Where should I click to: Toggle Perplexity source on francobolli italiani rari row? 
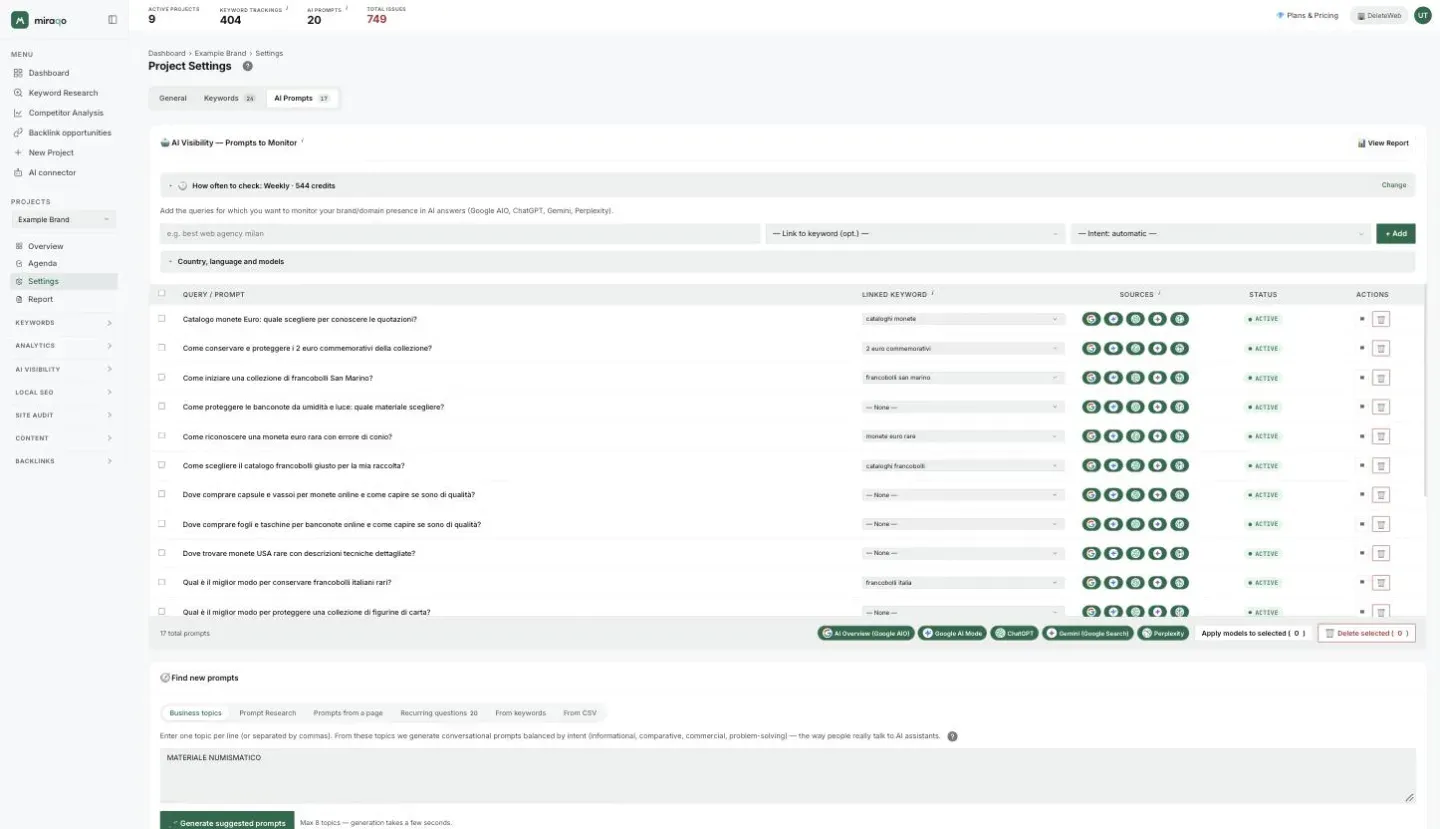click(x=1180, y=582)
